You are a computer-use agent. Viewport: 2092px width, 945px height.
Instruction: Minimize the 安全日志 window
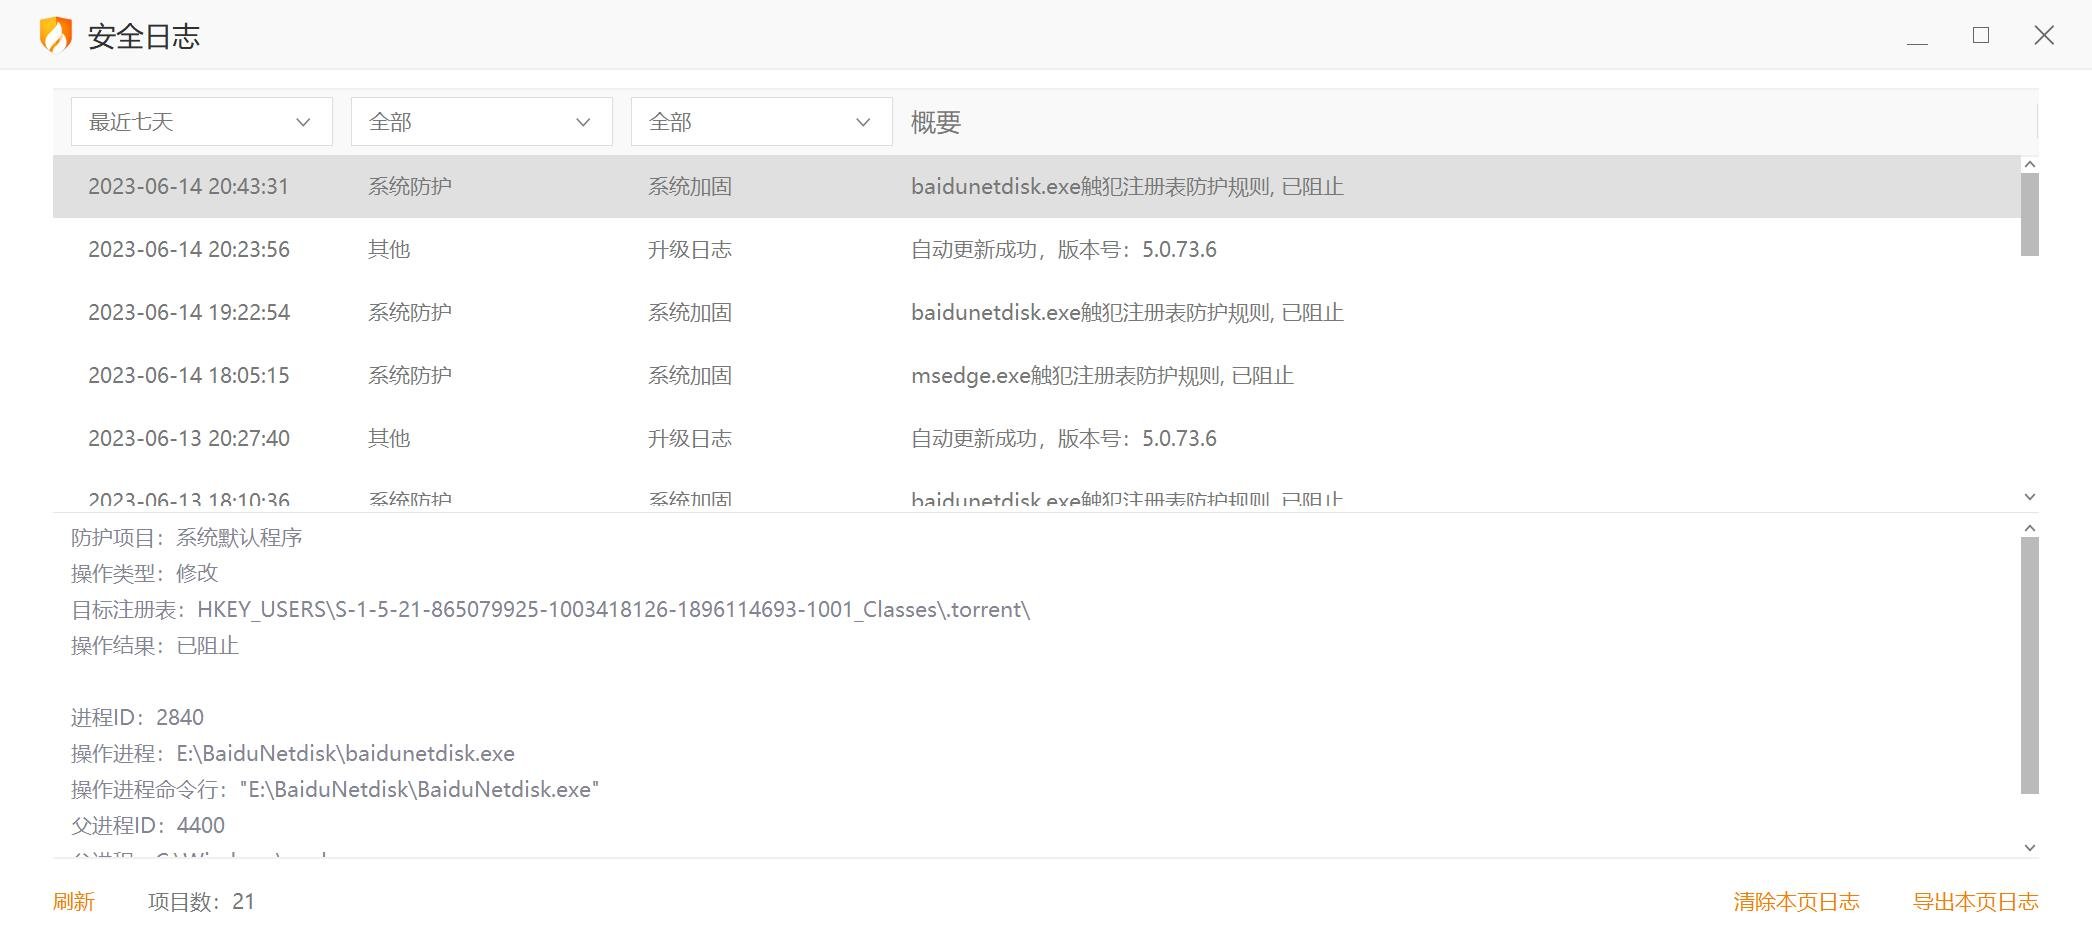[x=1917, y=36]
